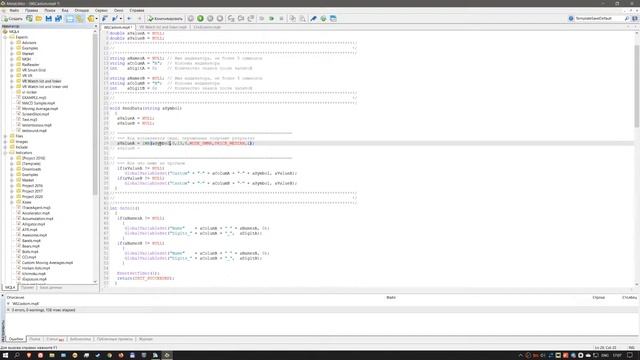The width and height of the screenshot is (640, 360).
Task: Click the green globe icon in toolbar
Action: 323,19
